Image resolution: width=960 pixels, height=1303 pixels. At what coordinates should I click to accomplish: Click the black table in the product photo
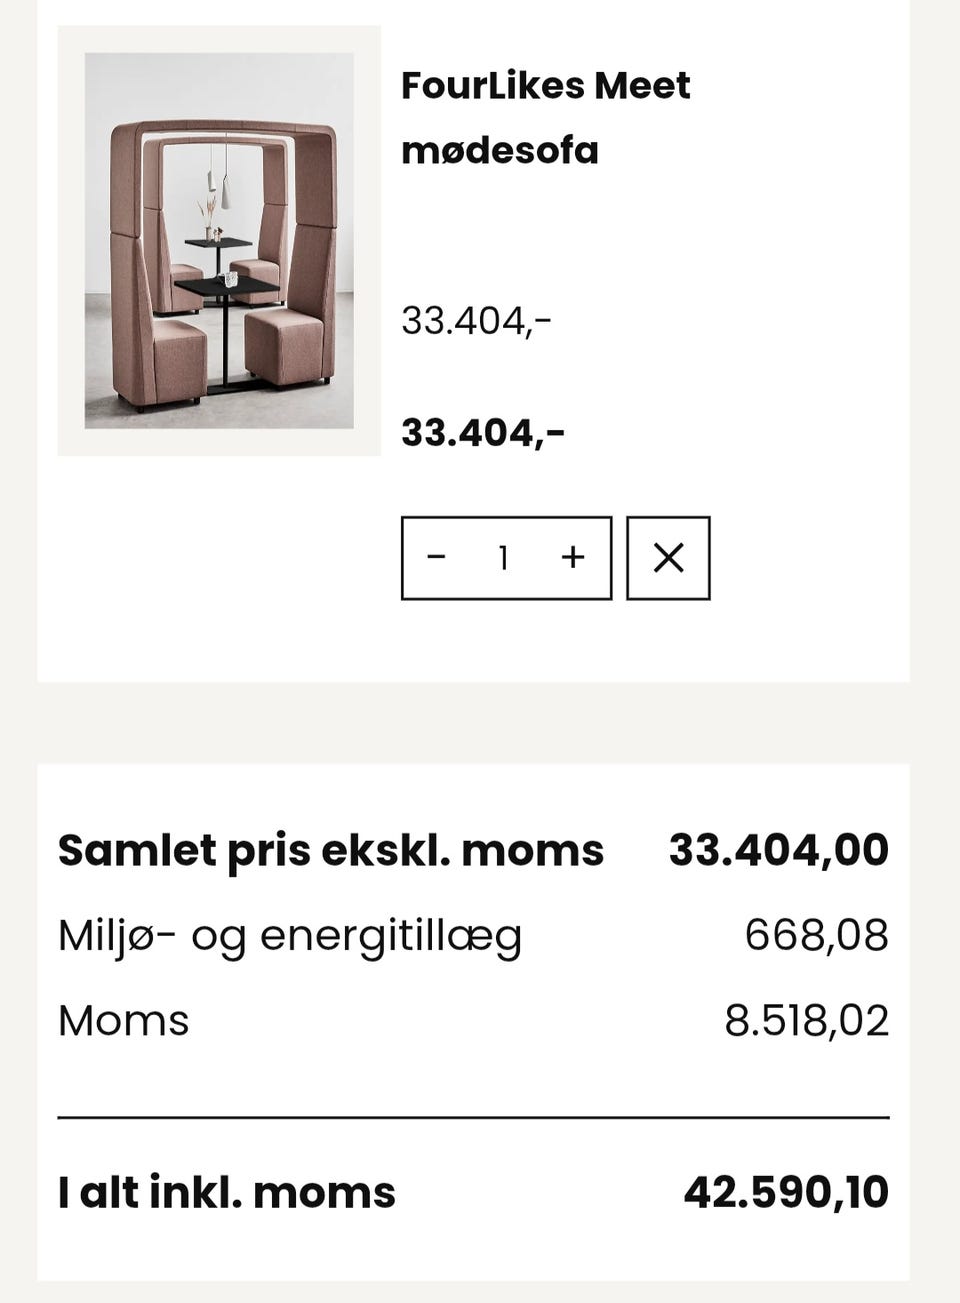pos(227,287)
